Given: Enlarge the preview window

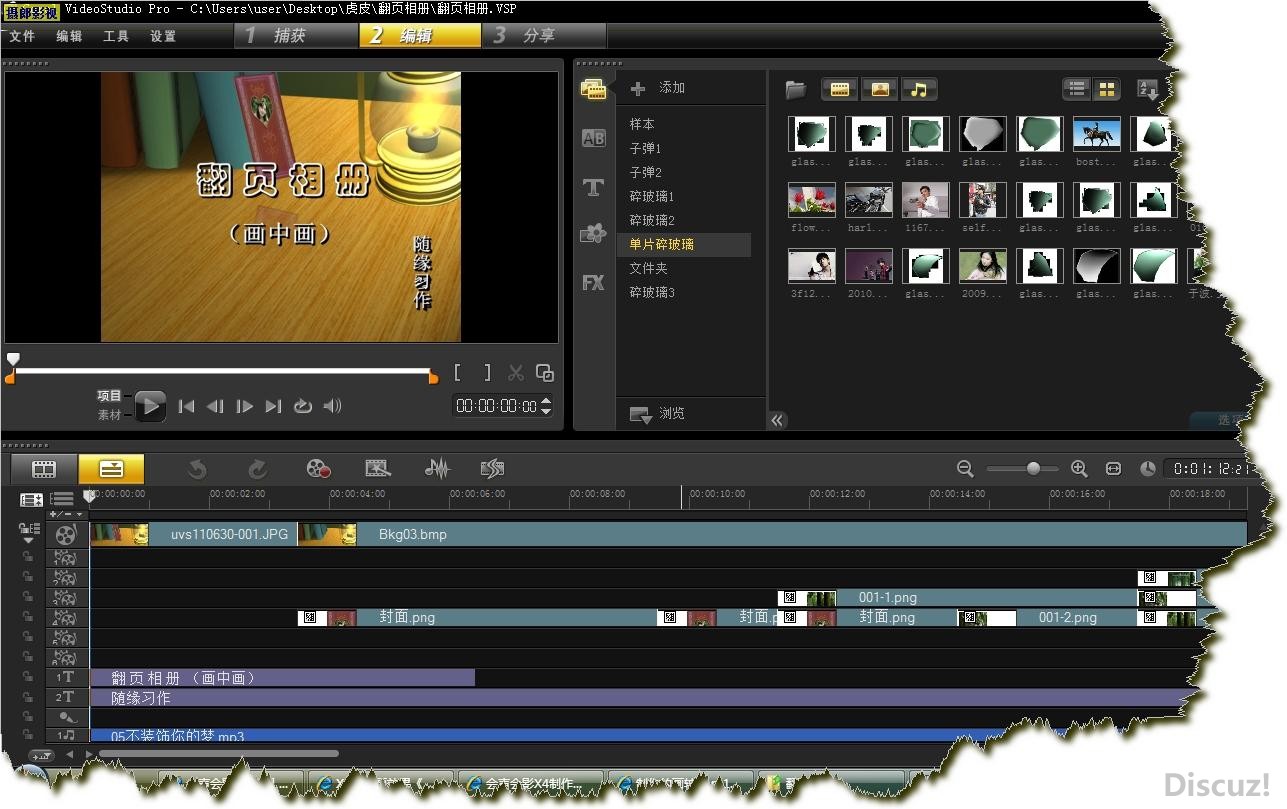Looking at the screenshot, I should pyautogui.click(x=545, y=373).
